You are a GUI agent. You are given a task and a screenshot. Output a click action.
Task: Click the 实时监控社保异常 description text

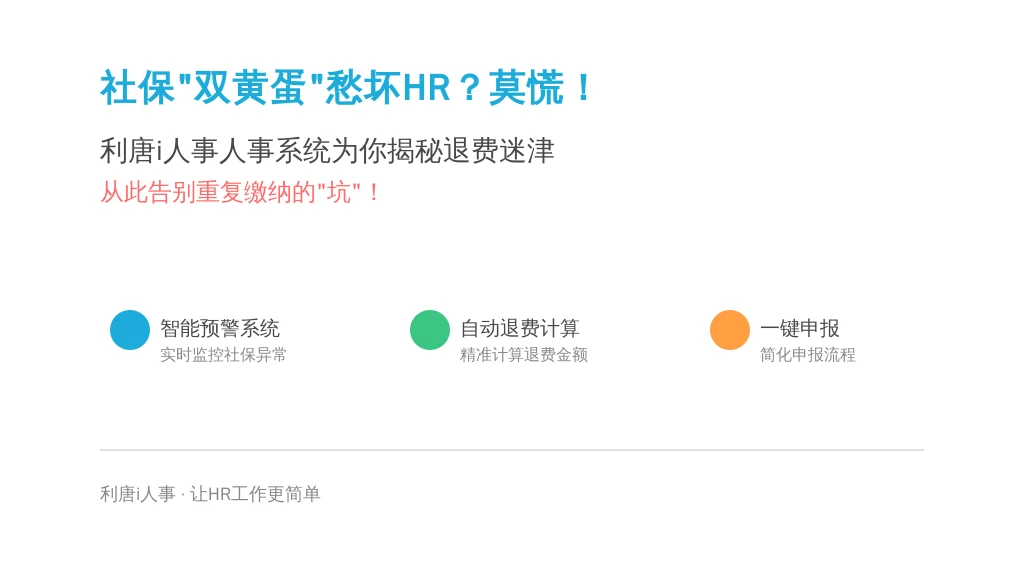click(x=223, y=355)
